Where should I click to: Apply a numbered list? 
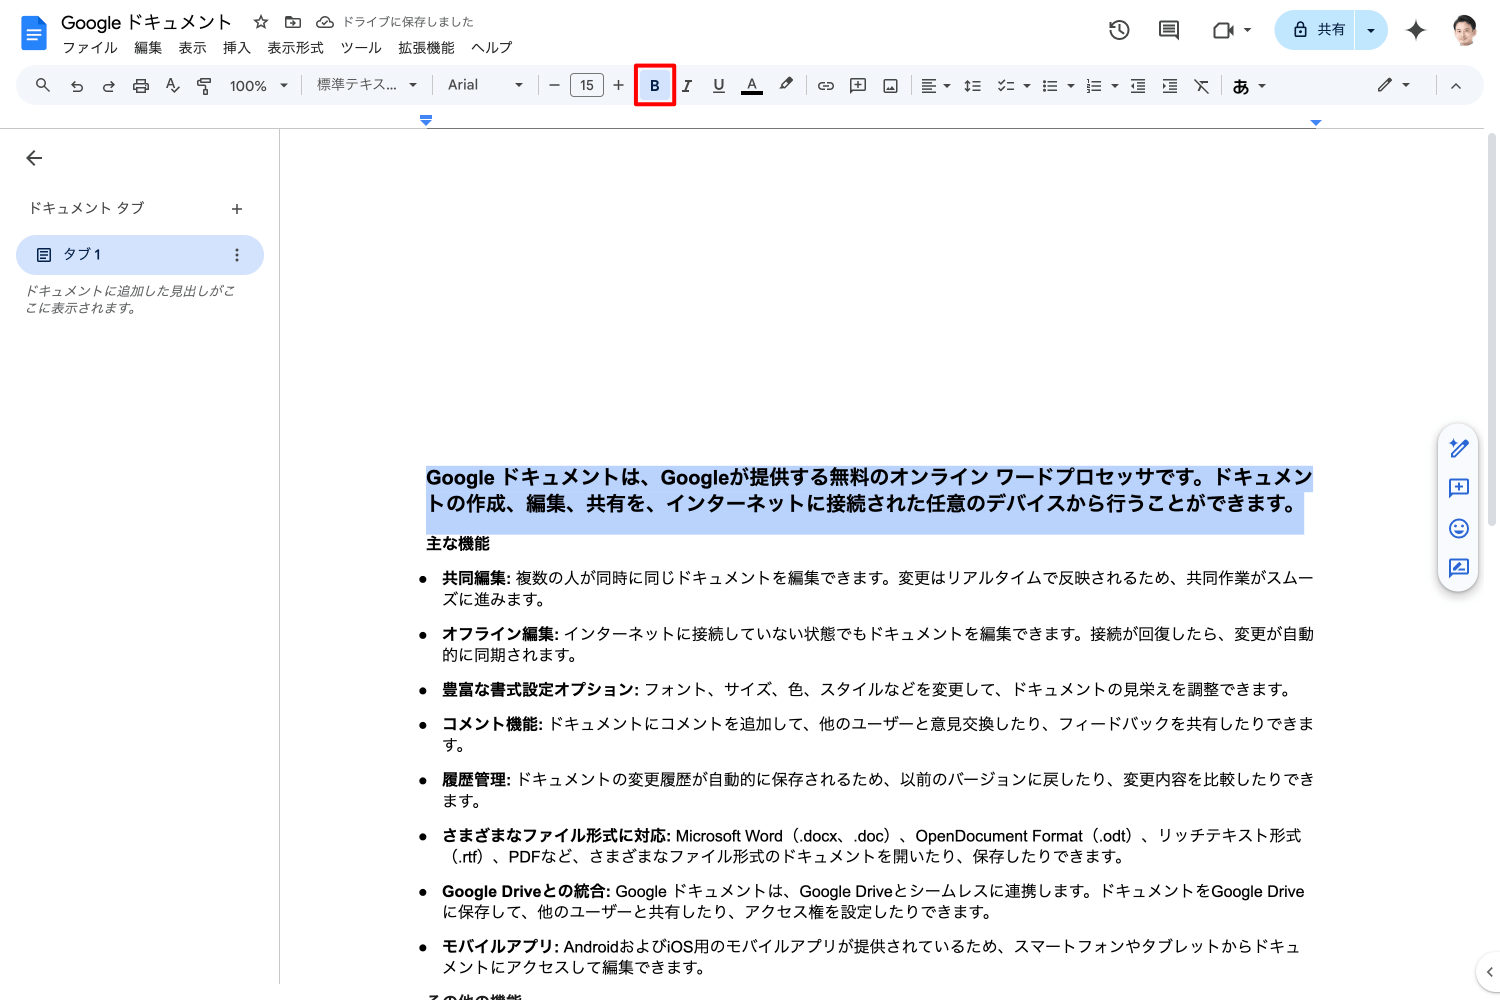point(1094,86)
